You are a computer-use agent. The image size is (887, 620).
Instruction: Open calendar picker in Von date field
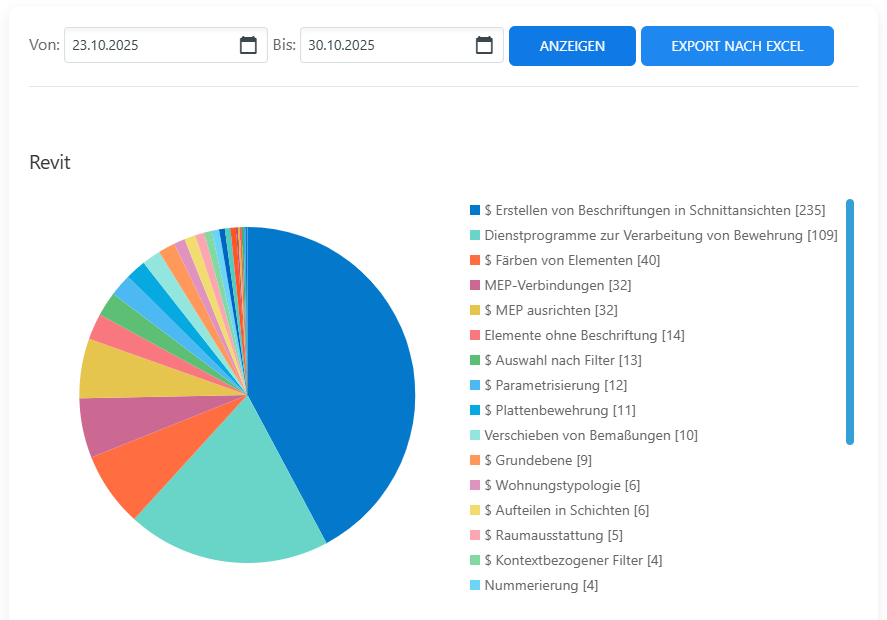(x=248, y=45)
